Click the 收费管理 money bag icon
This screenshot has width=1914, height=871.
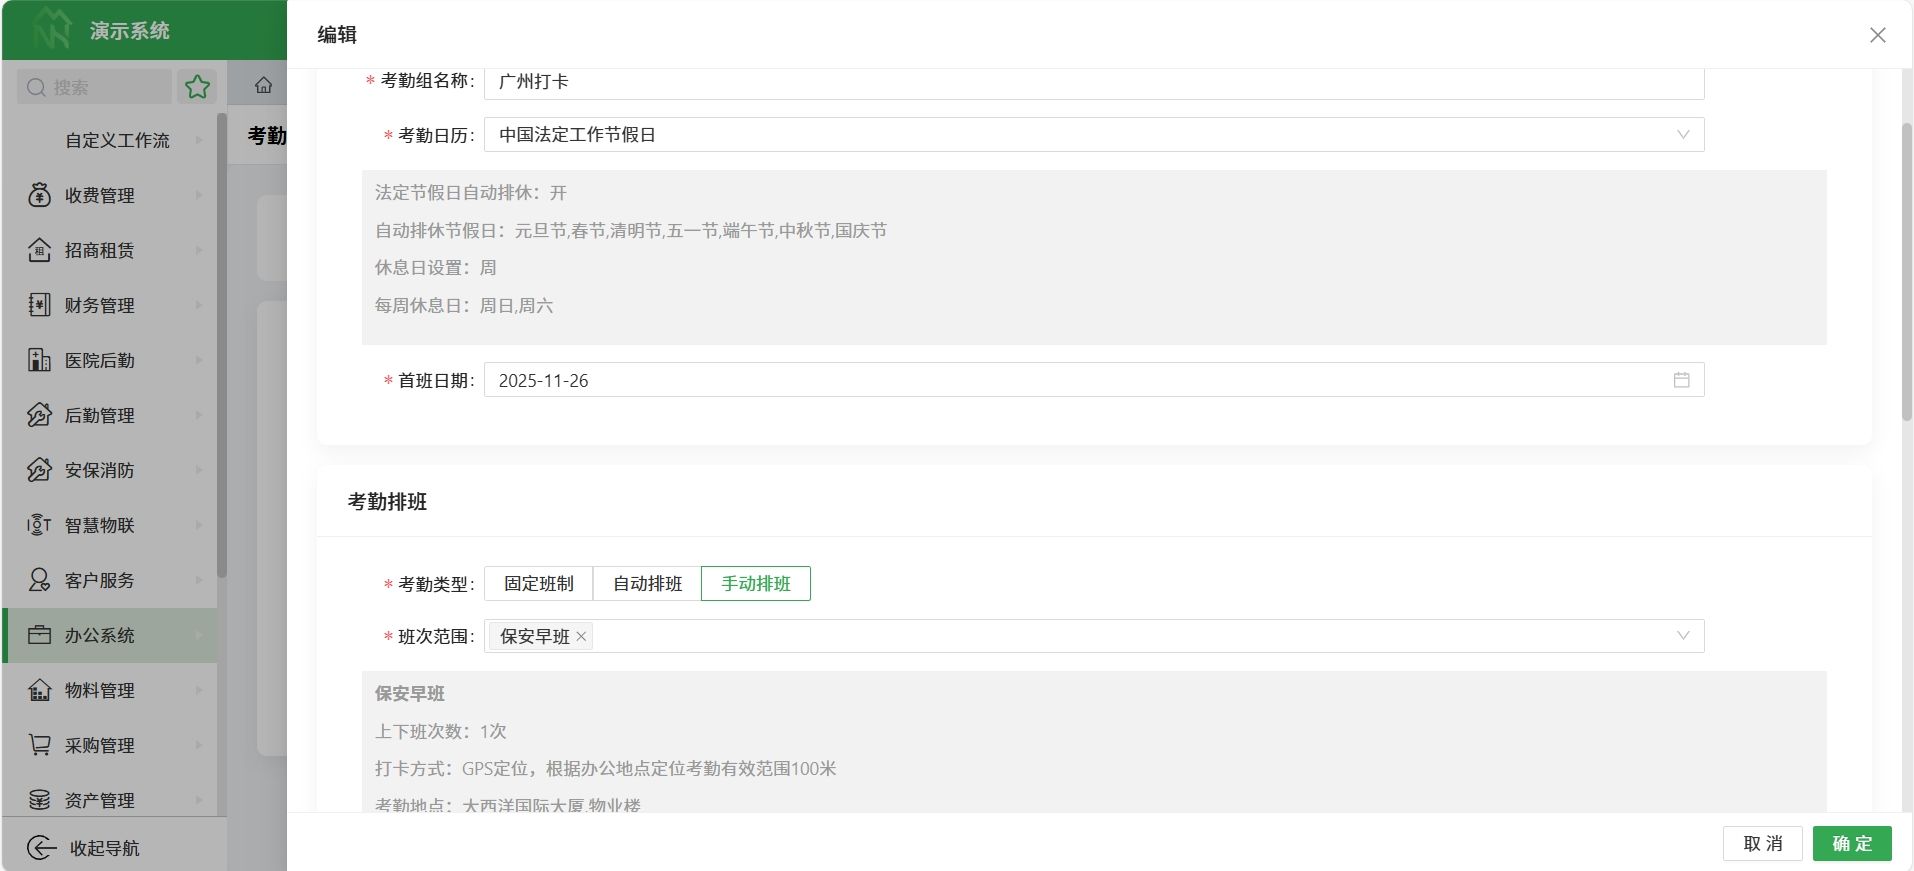point(39,195)
